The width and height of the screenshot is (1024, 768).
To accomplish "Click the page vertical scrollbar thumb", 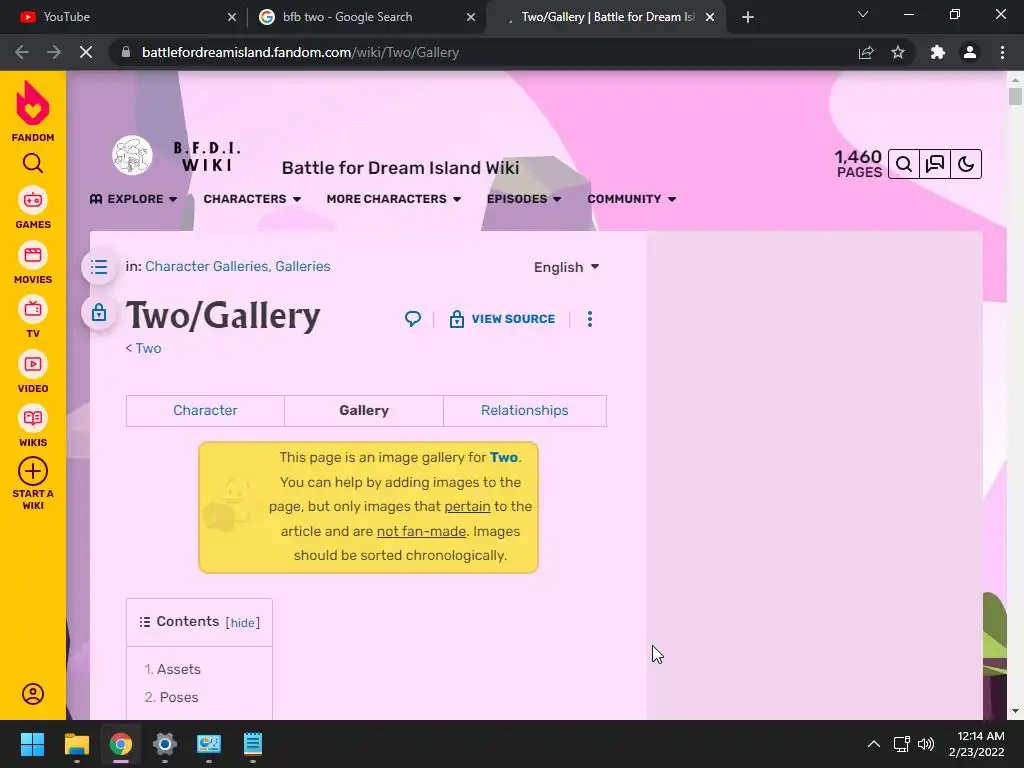I will point(1014,96).
